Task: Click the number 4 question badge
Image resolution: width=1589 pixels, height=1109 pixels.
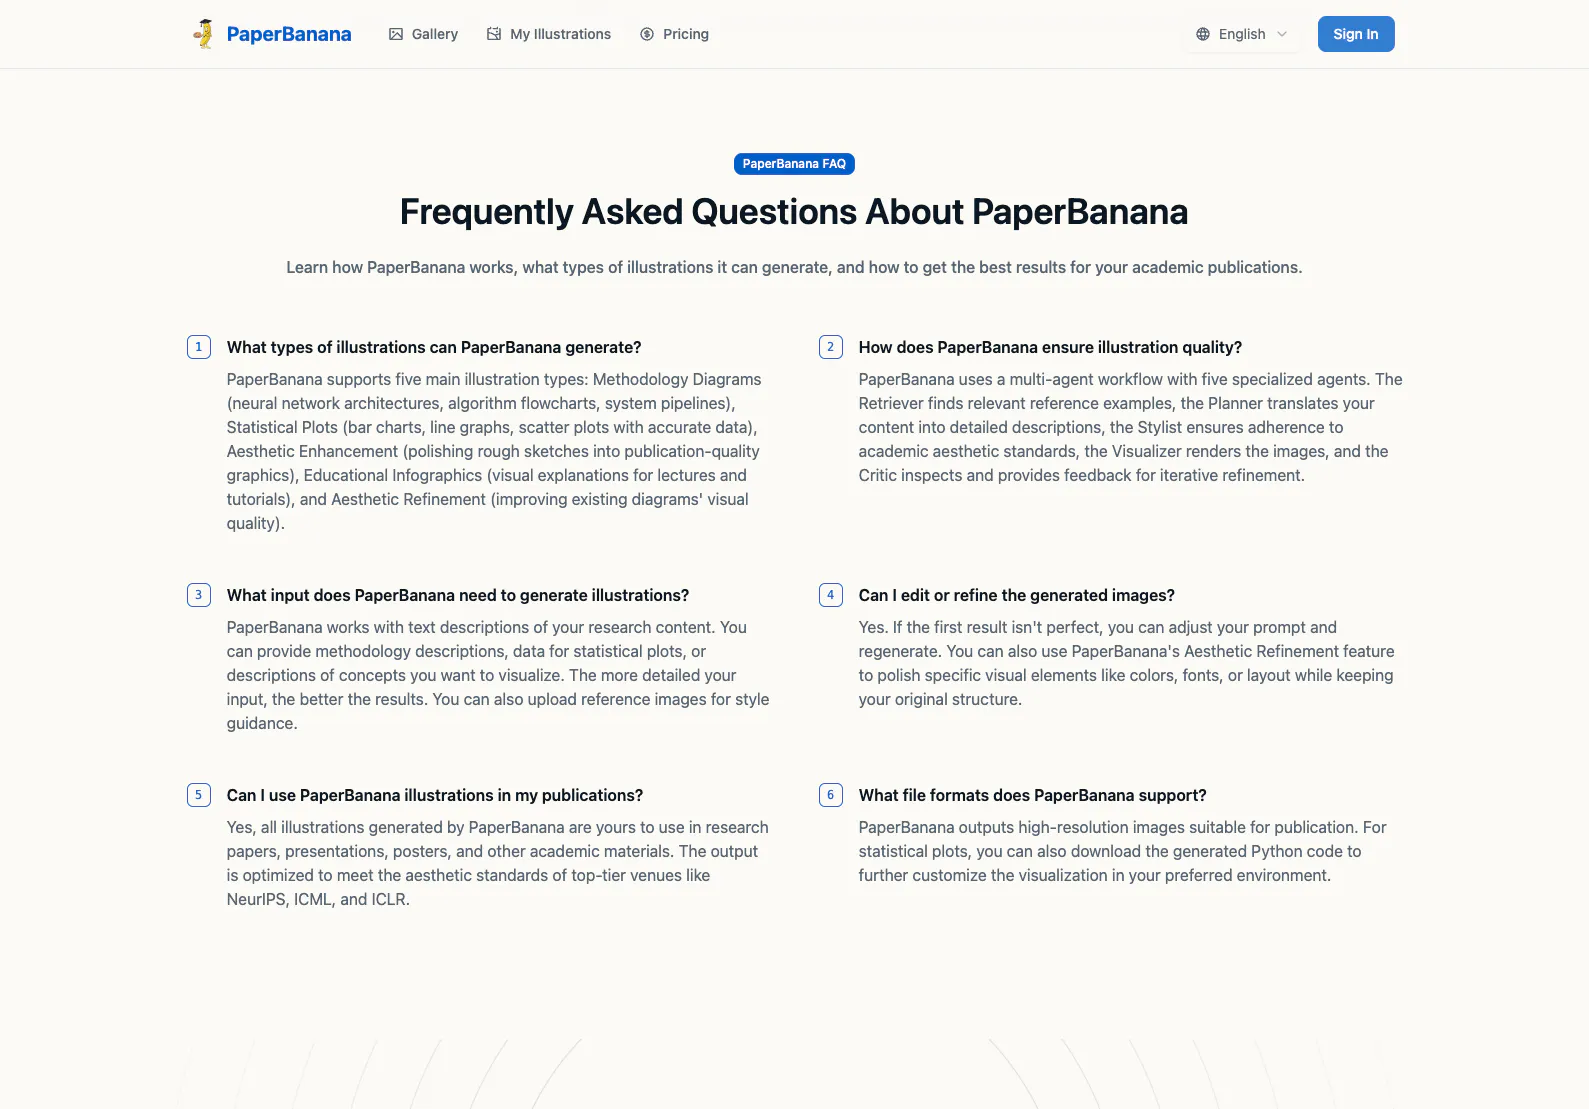Action: (x=831, y=595)
